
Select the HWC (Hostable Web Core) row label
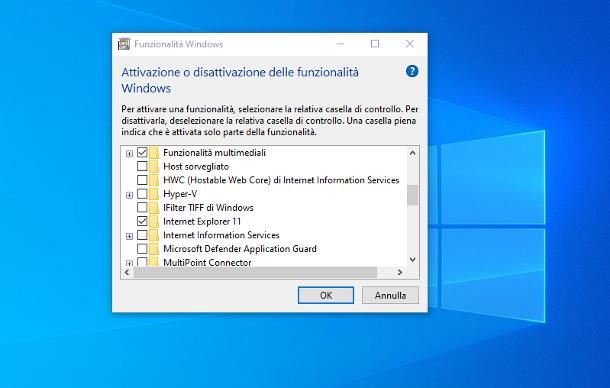[x=281, y=180]
